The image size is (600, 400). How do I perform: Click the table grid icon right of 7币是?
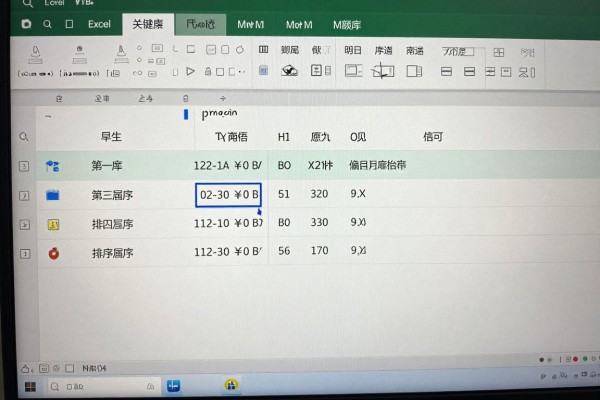coord(499,52)
